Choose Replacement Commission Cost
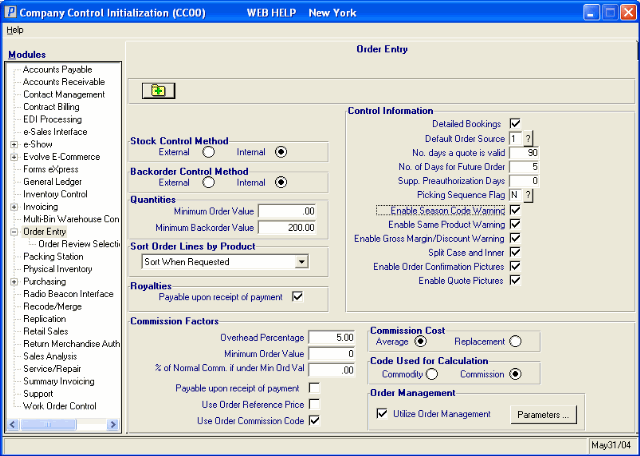Image resolution: width=640 pixels, height=456 pixels. 515,341
